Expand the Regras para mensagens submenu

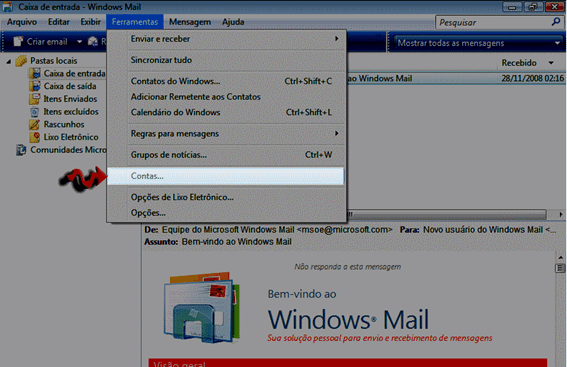pos(337,133)
